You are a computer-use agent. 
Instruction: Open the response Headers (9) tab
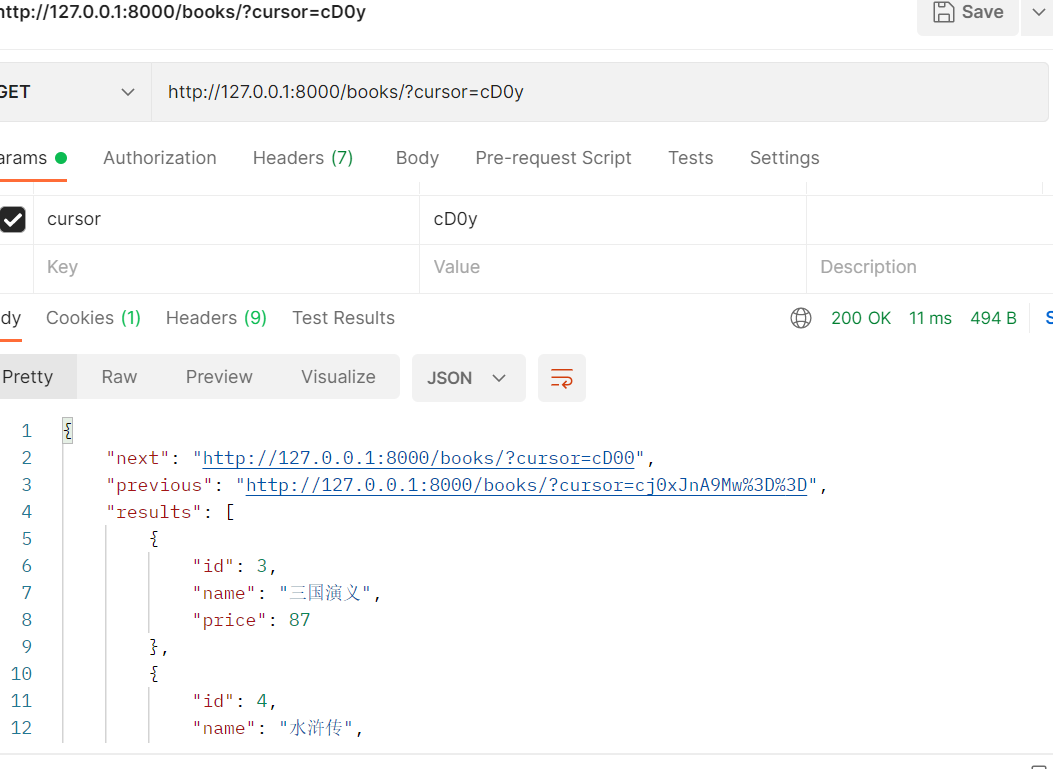coord(216,318)
